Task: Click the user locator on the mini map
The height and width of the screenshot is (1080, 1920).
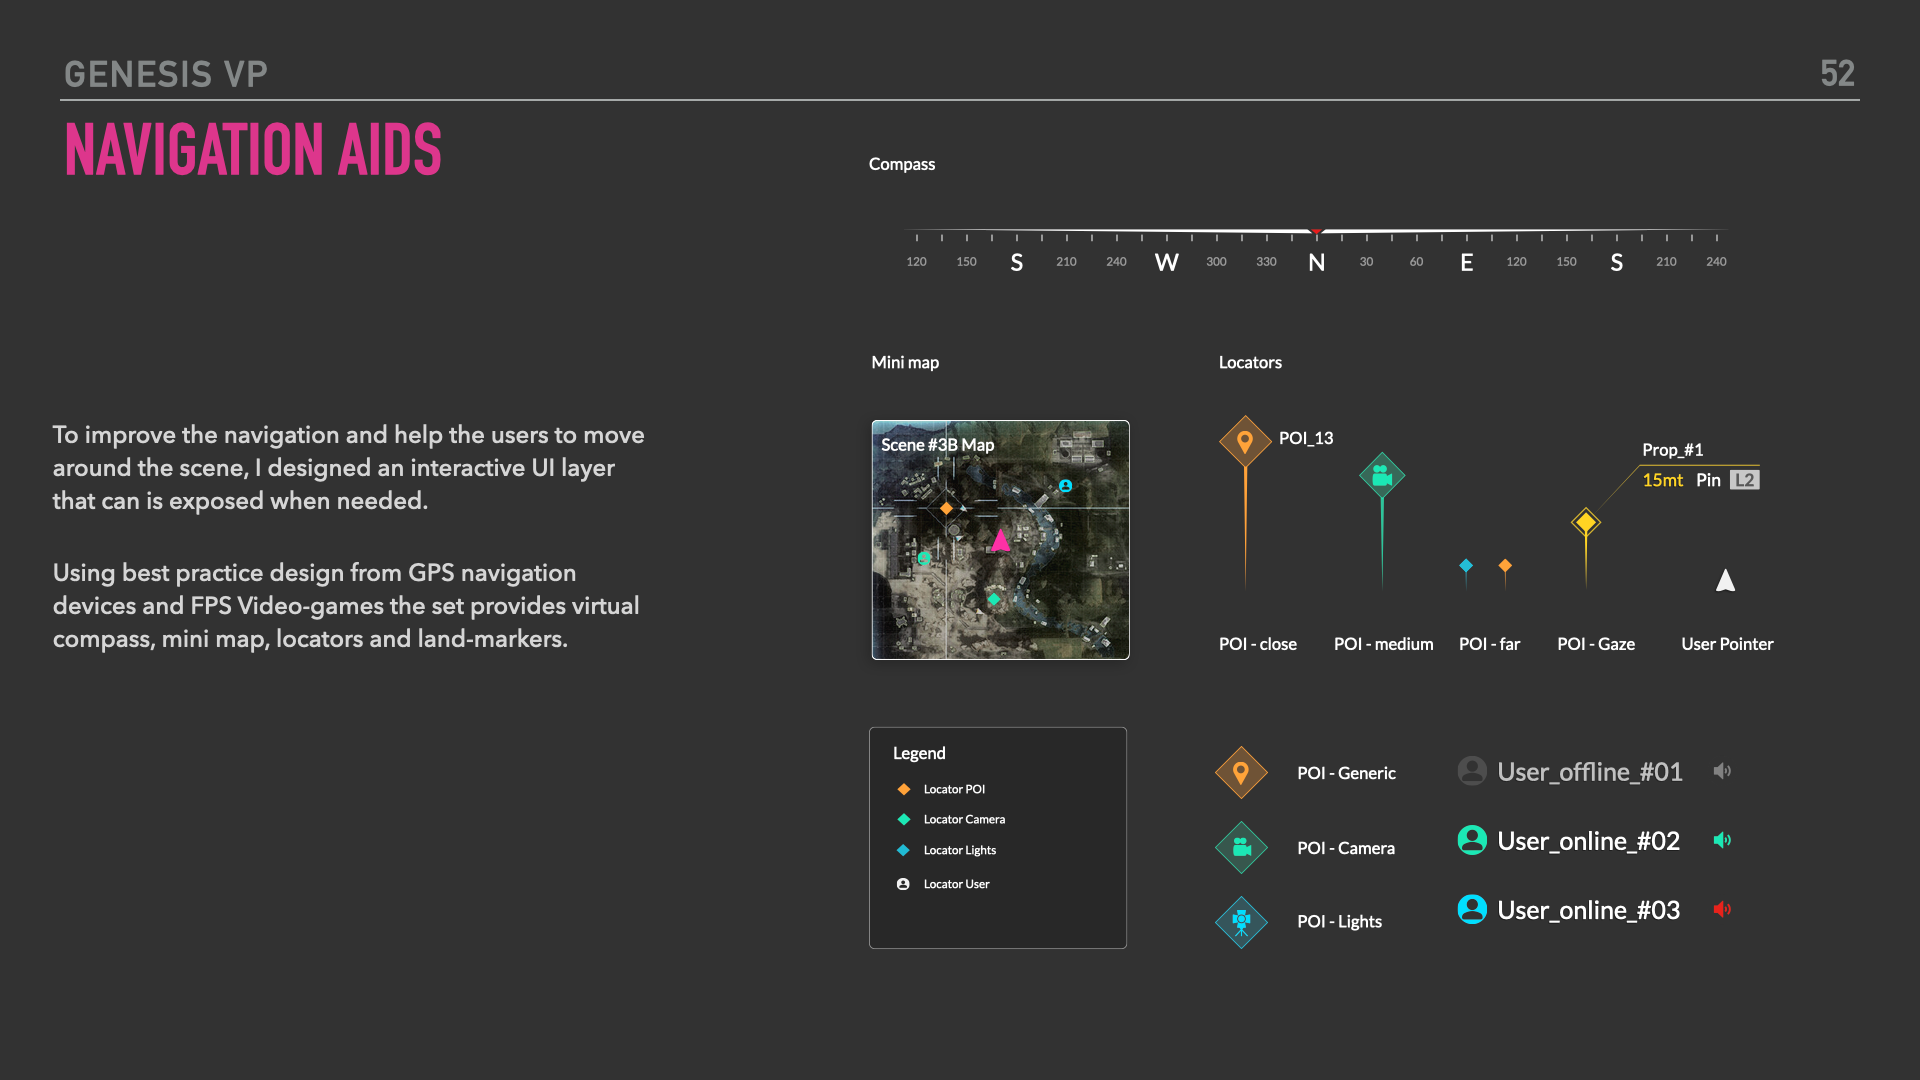Action: tap(1065, 486)
